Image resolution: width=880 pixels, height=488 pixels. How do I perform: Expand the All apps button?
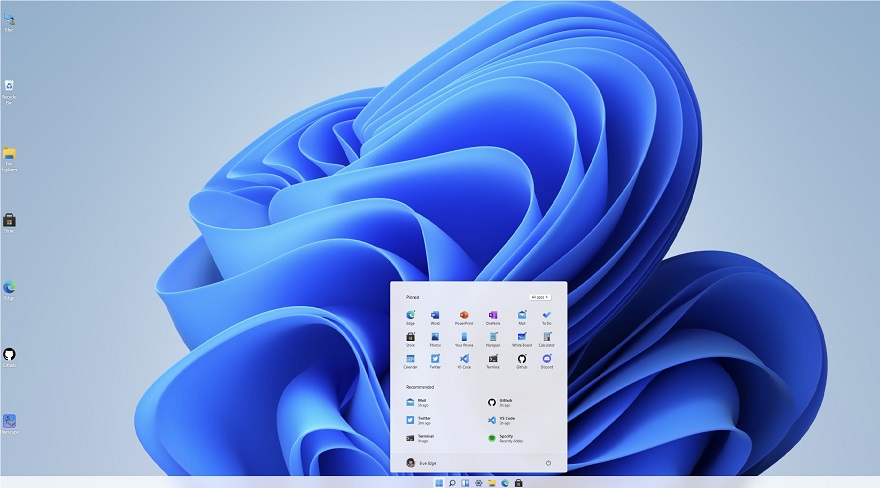(540, 297)
